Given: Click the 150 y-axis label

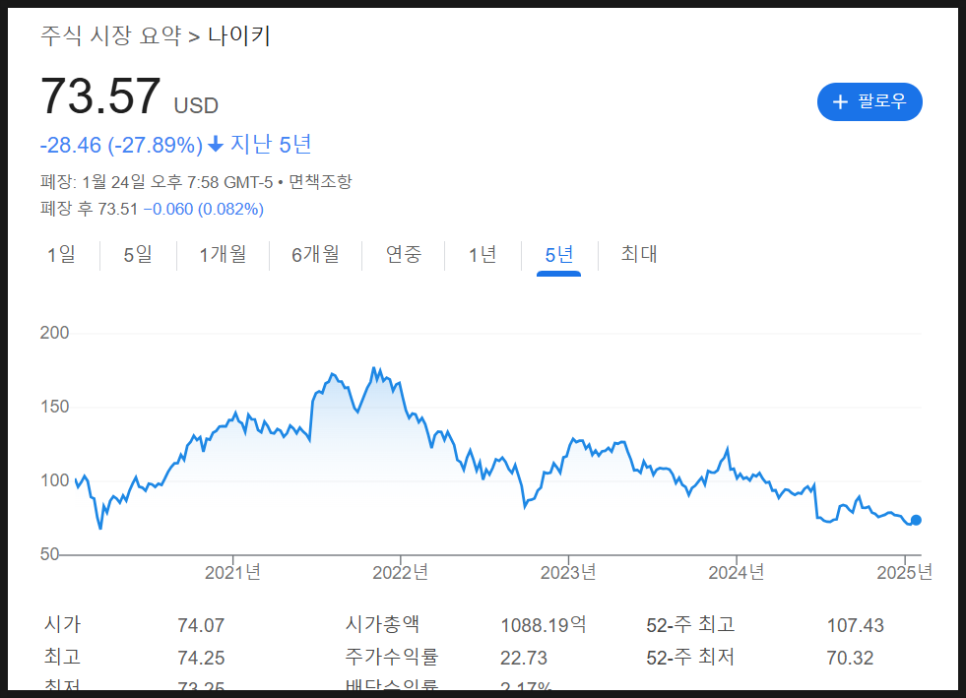Looking at the screenshot, I should [x=55, y=407].
